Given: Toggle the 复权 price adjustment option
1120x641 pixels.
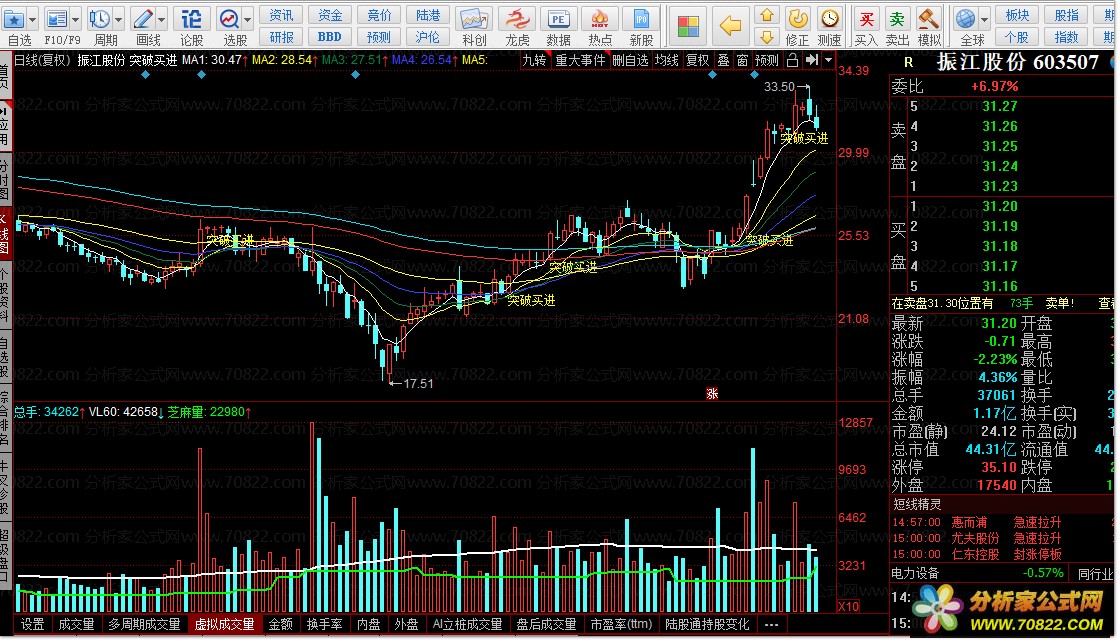Looking at the screenshot, I should (x=697, y=61).
